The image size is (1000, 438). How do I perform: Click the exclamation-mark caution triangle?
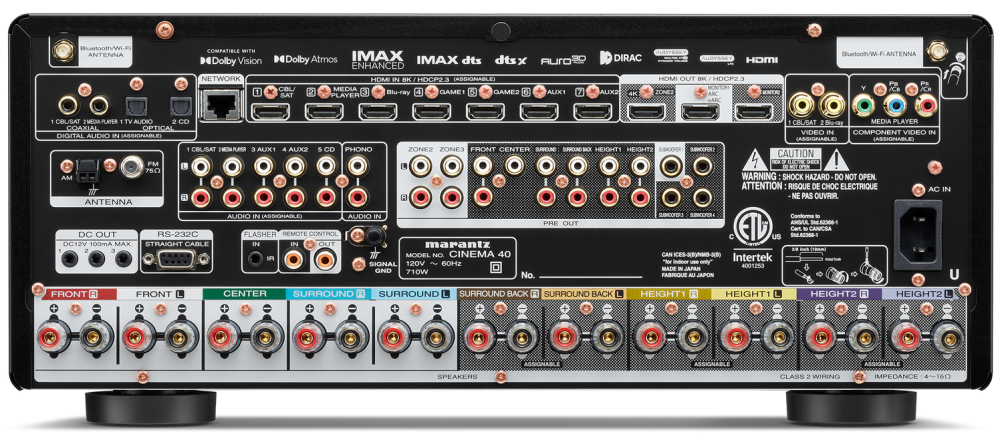[837, 159]
